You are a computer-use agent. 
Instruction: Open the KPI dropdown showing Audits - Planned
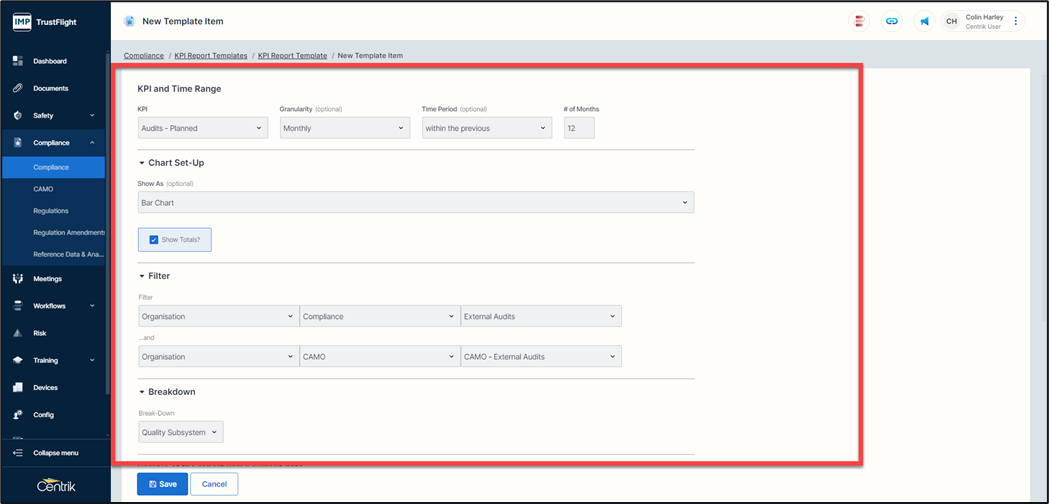pyautogui.click(x=202, y=128)
